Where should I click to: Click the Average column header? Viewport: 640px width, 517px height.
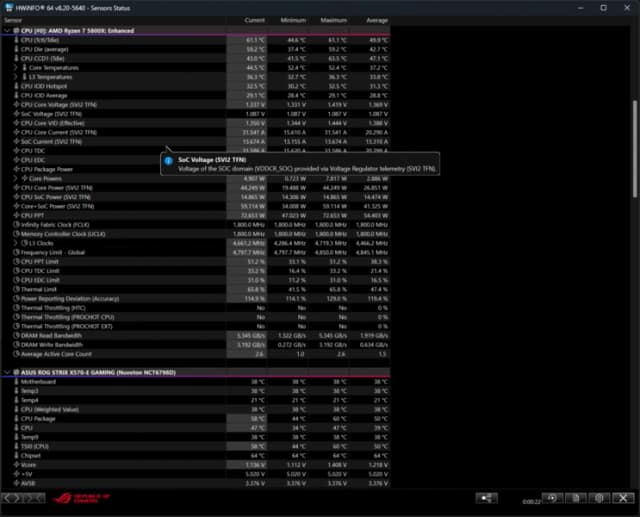pos(377,20)
